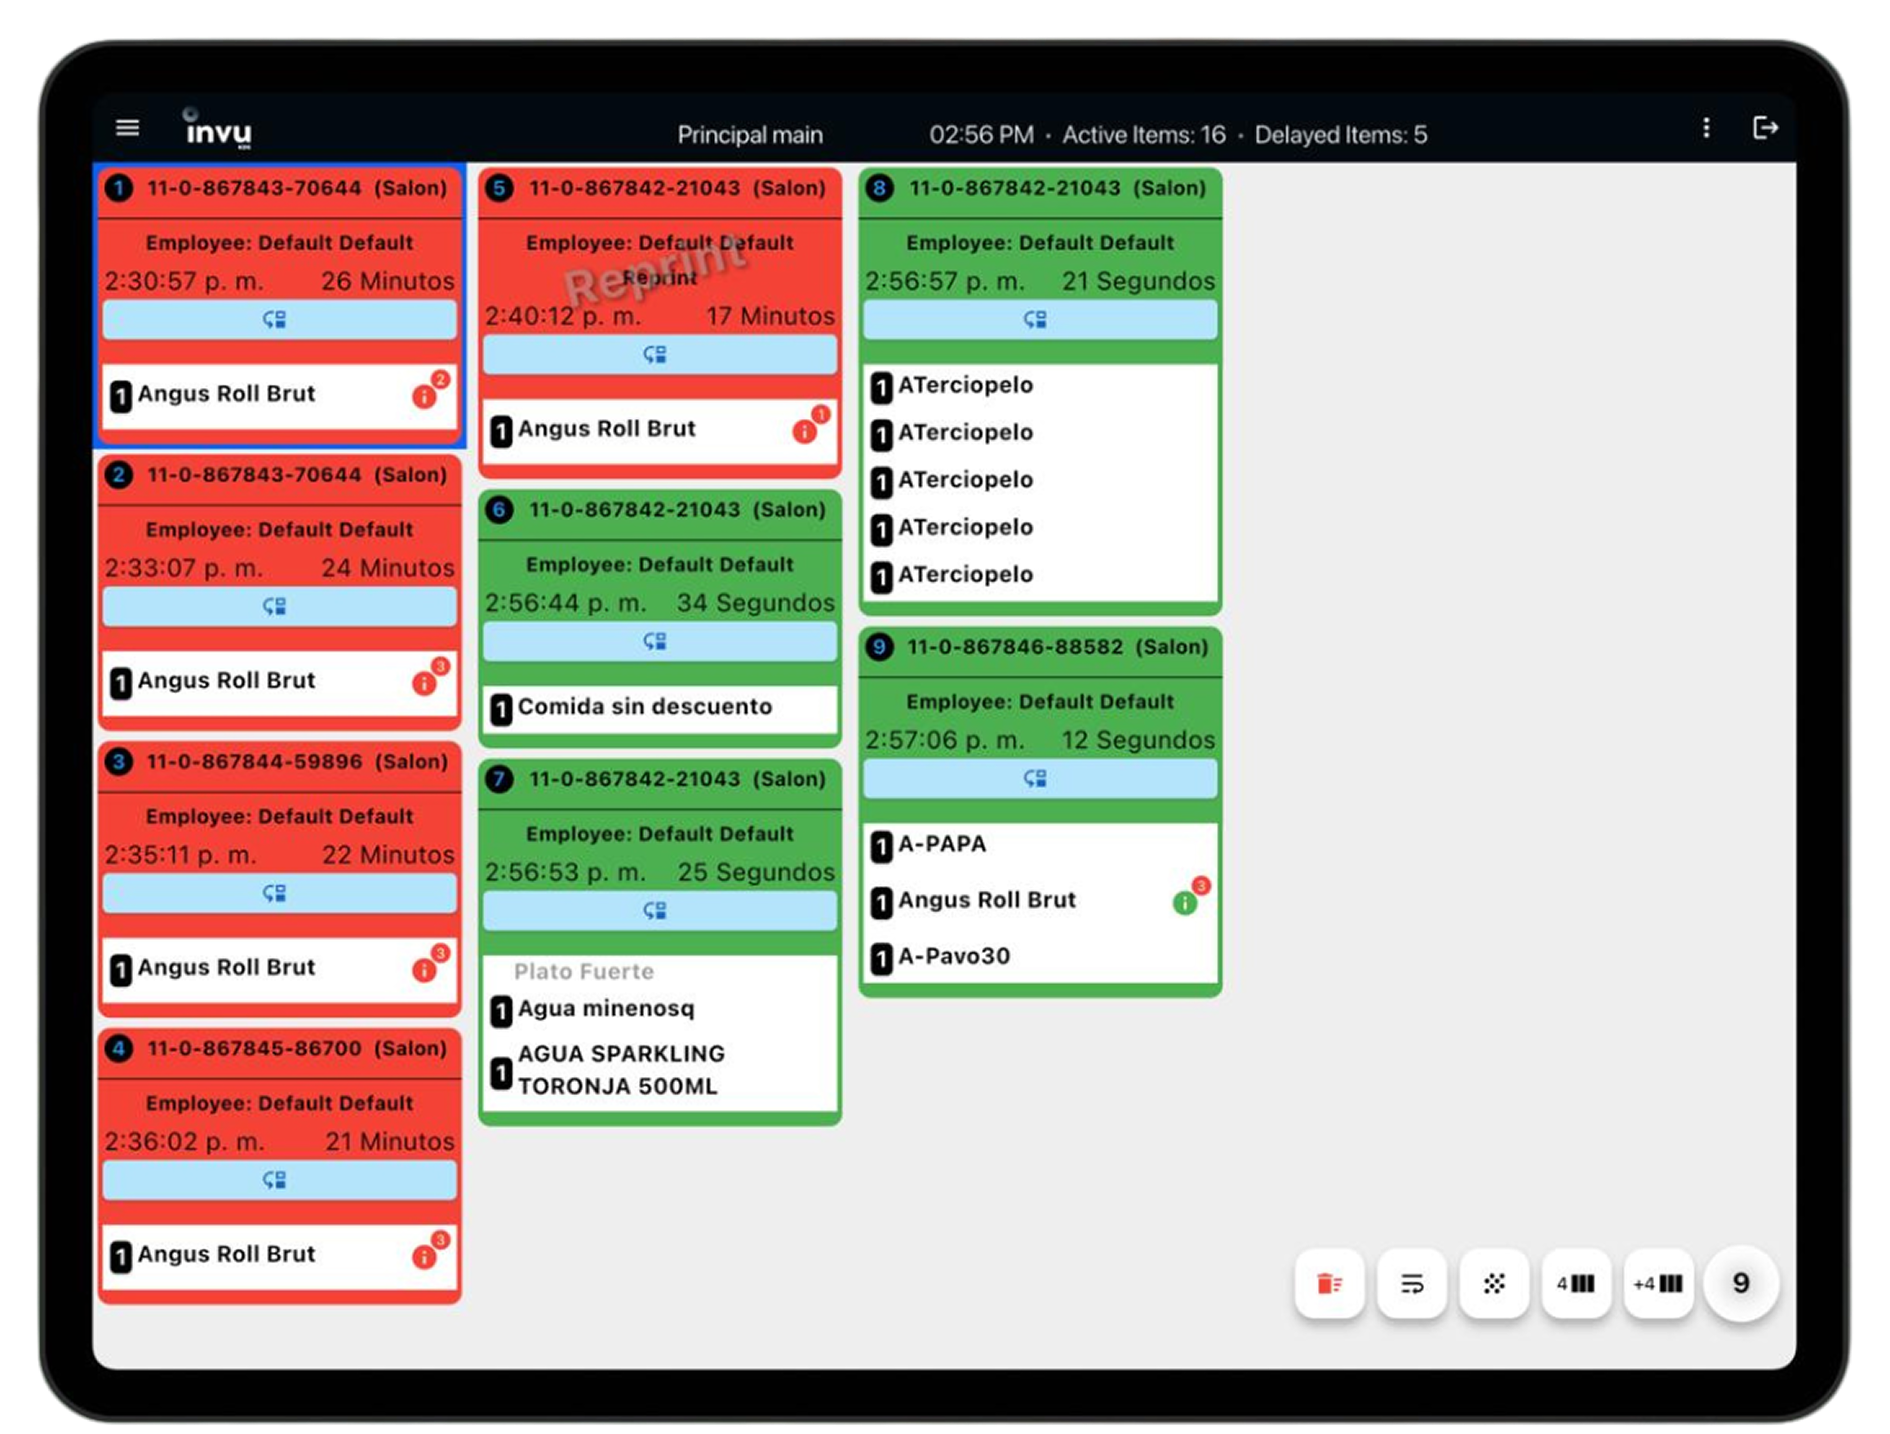The image size is (1890, 1434).
Task: Mark Agua minenosq item in order 7
Action: point(605,1009)
